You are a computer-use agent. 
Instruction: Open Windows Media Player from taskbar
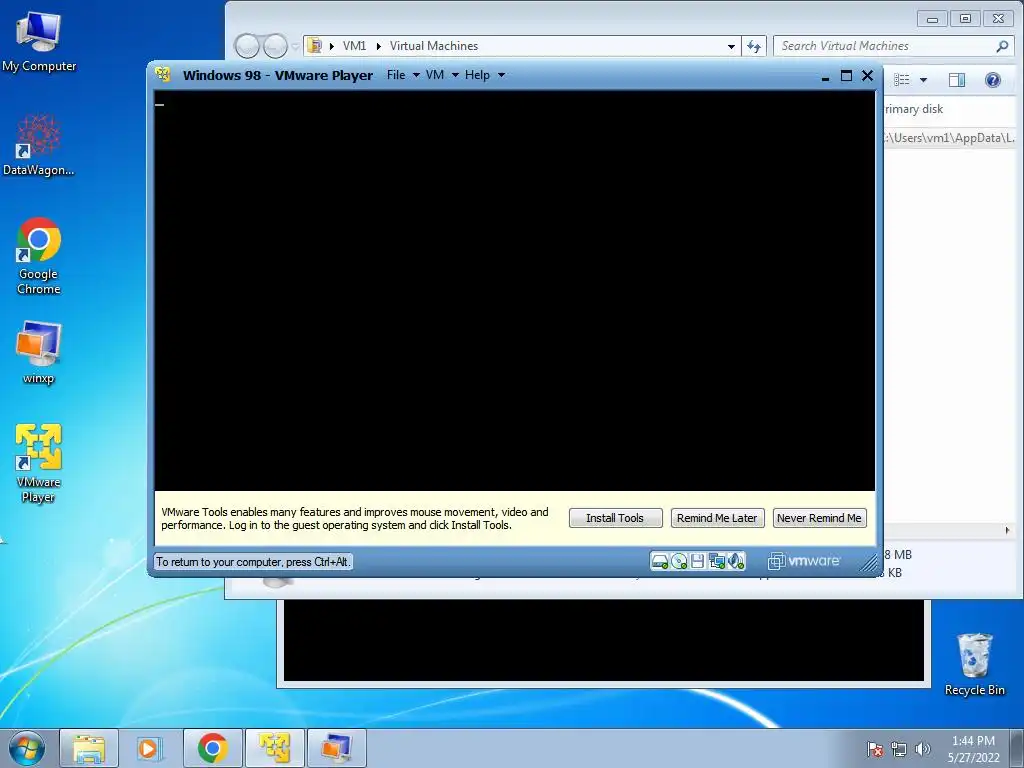(150, 748)
